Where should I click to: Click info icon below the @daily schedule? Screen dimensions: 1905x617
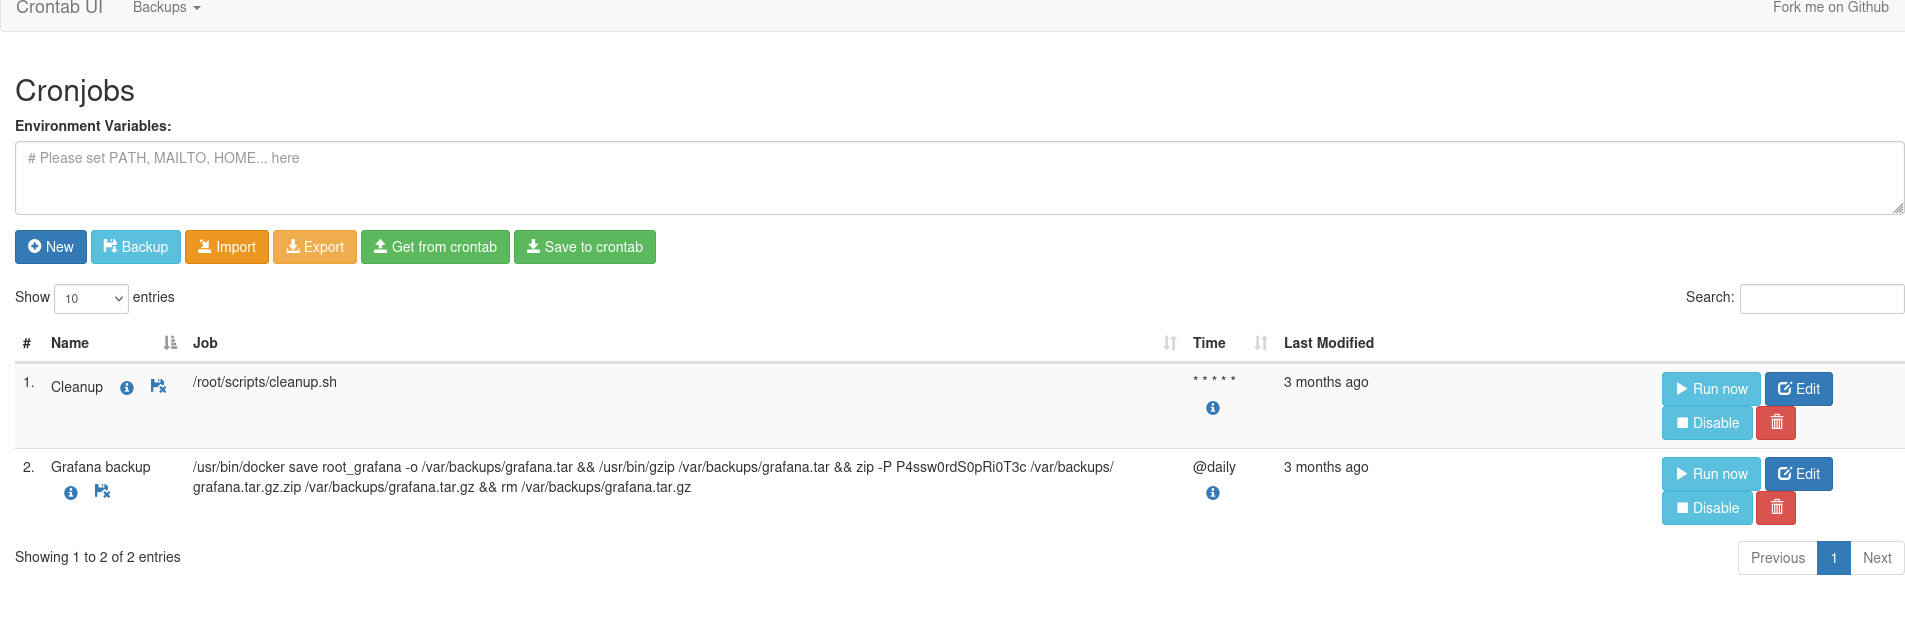click(x=1212, y=493)
